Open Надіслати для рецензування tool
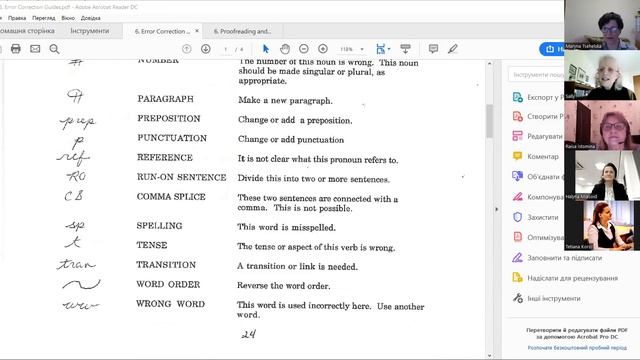Image resolution: width=640 pixels, height=360 pixels. [565, 278]
